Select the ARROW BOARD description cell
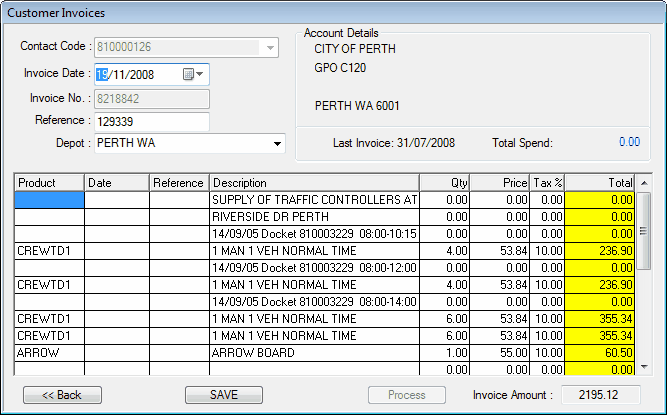Screen dimensions: 667x415 click(x=314, y=353)
